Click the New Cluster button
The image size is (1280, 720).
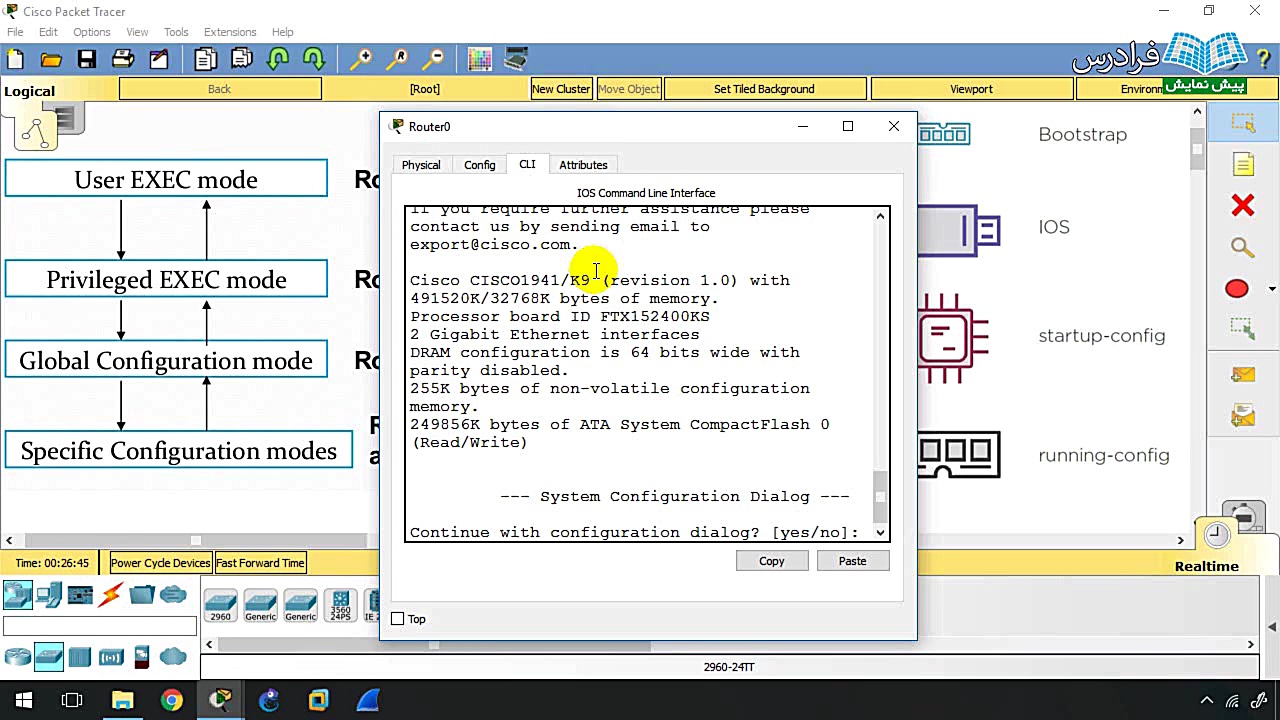(x=561, y=89)
